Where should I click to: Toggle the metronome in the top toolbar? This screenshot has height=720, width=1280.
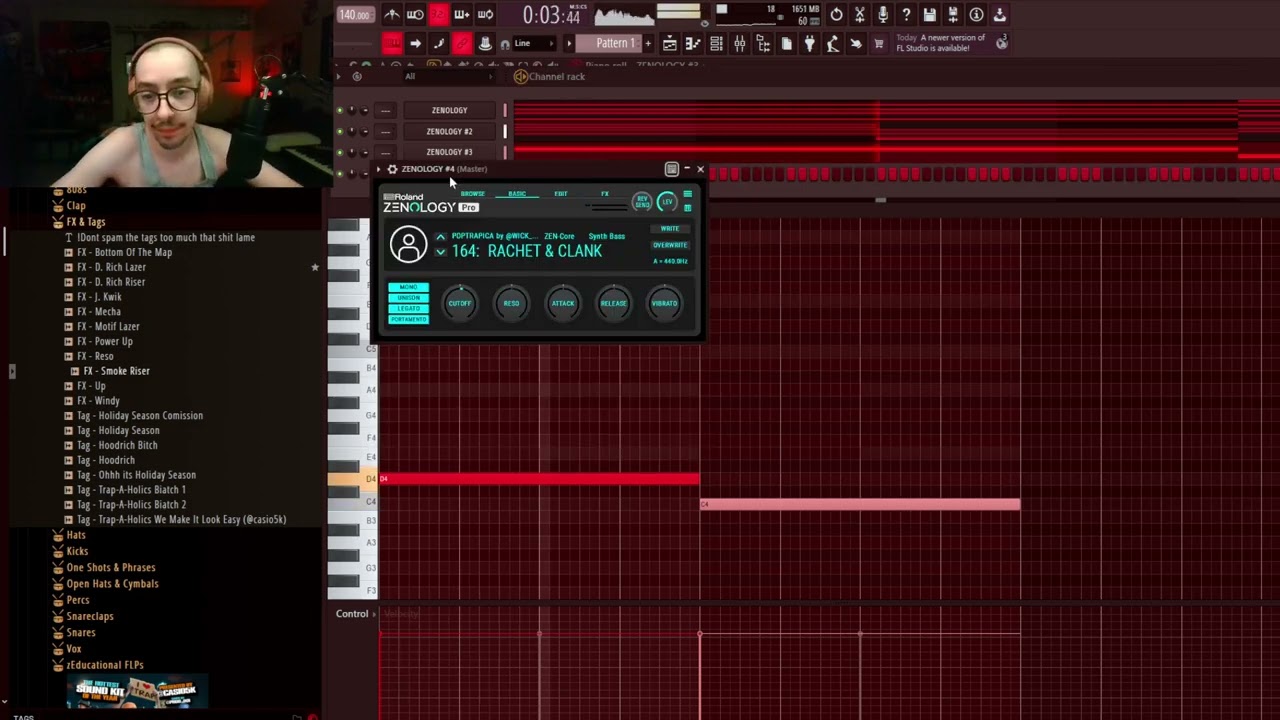(x=392, y=14)
